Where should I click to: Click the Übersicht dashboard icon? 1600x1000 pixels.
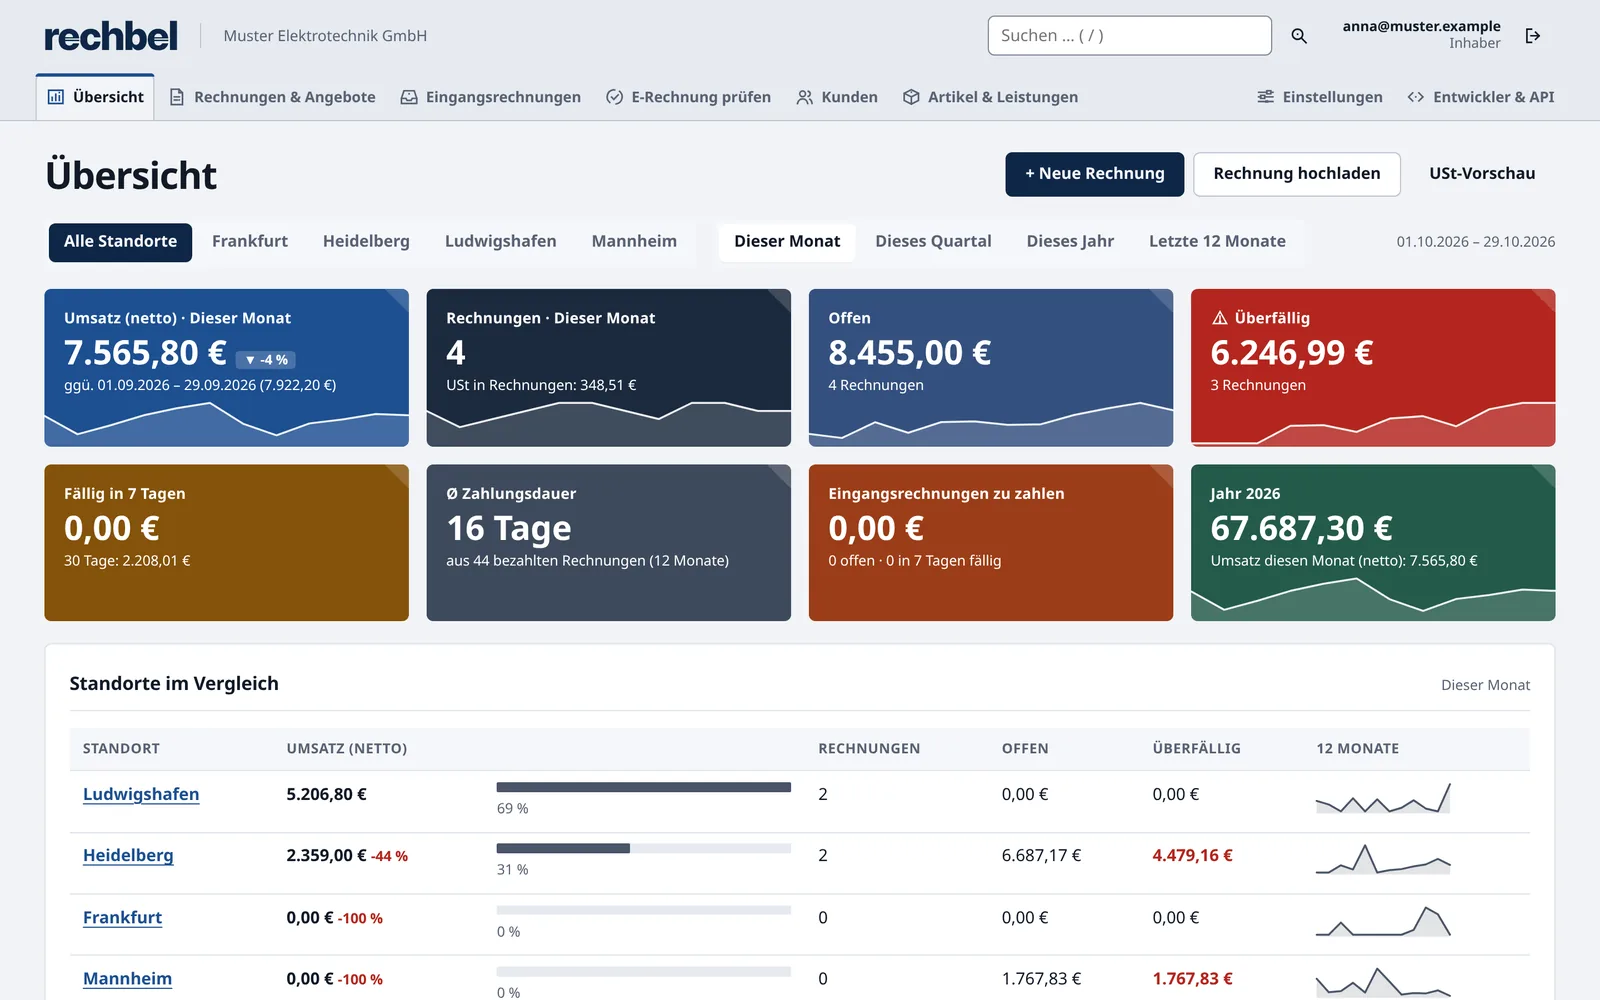pyautogui.click(x=56, y=97)
